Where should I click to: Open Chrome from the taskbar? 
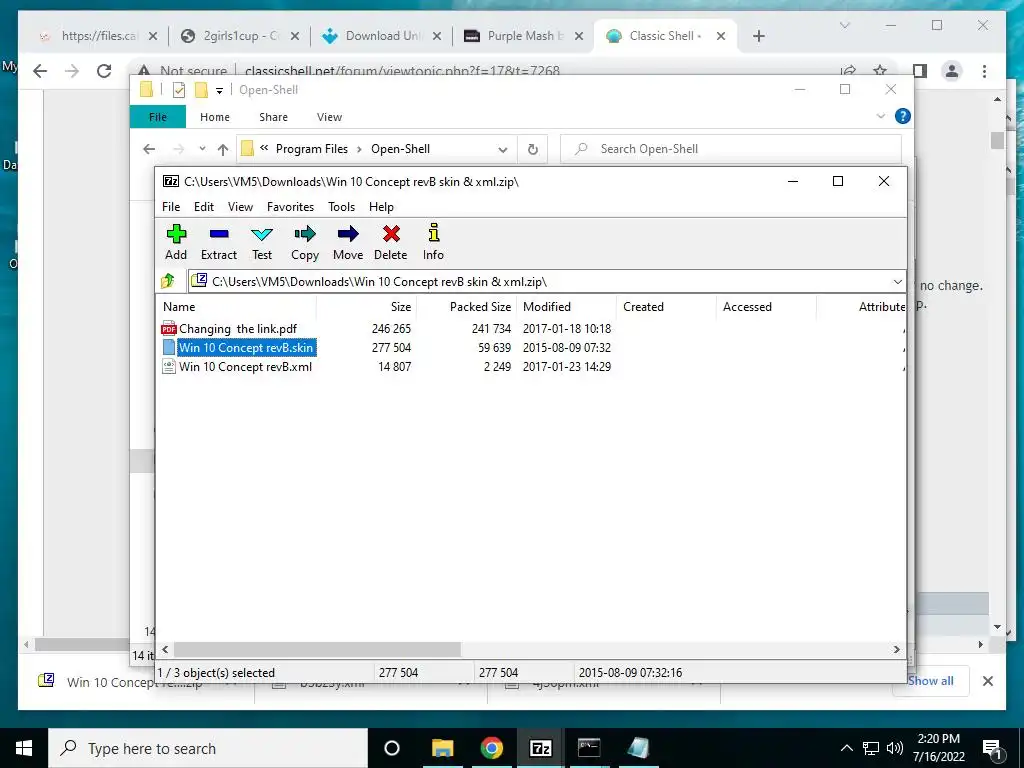(491, 748)
